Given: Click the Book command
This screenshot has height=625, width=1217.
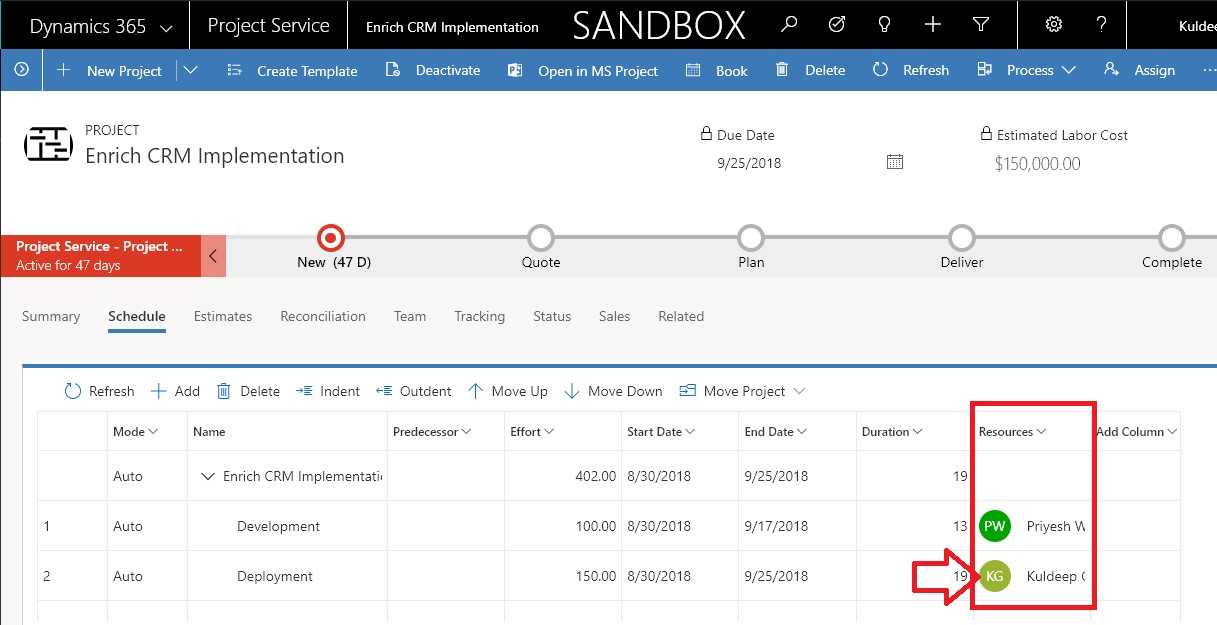Looking at the screenshot, I should pos(717,70).
